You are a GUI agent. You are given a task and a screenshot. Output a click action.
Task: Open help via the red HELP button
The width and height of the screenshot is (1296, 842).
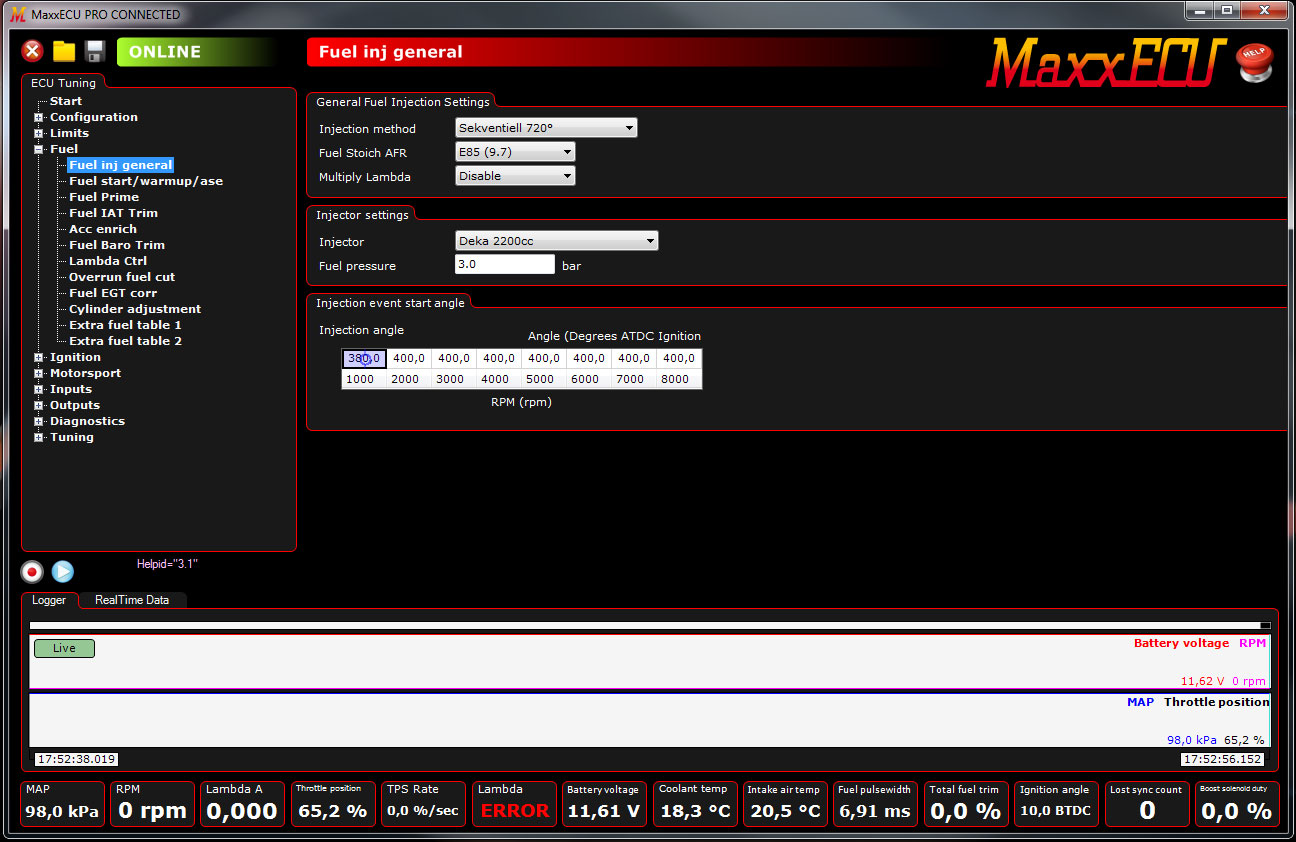point(1254,62)
